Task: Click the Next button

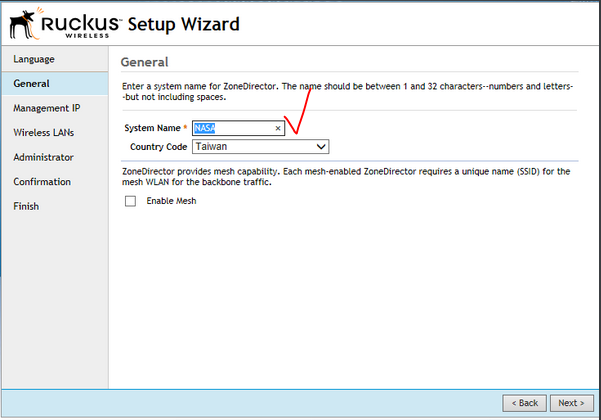Action: pyautogui.click(x=571, y=403)
